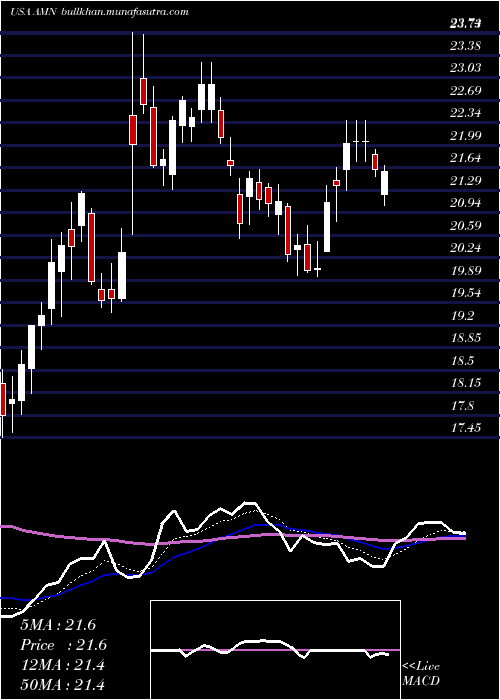The height and width of the screenshot is (700, 500).
Task: Click the 18.15 price axis label
Action: 466,383
